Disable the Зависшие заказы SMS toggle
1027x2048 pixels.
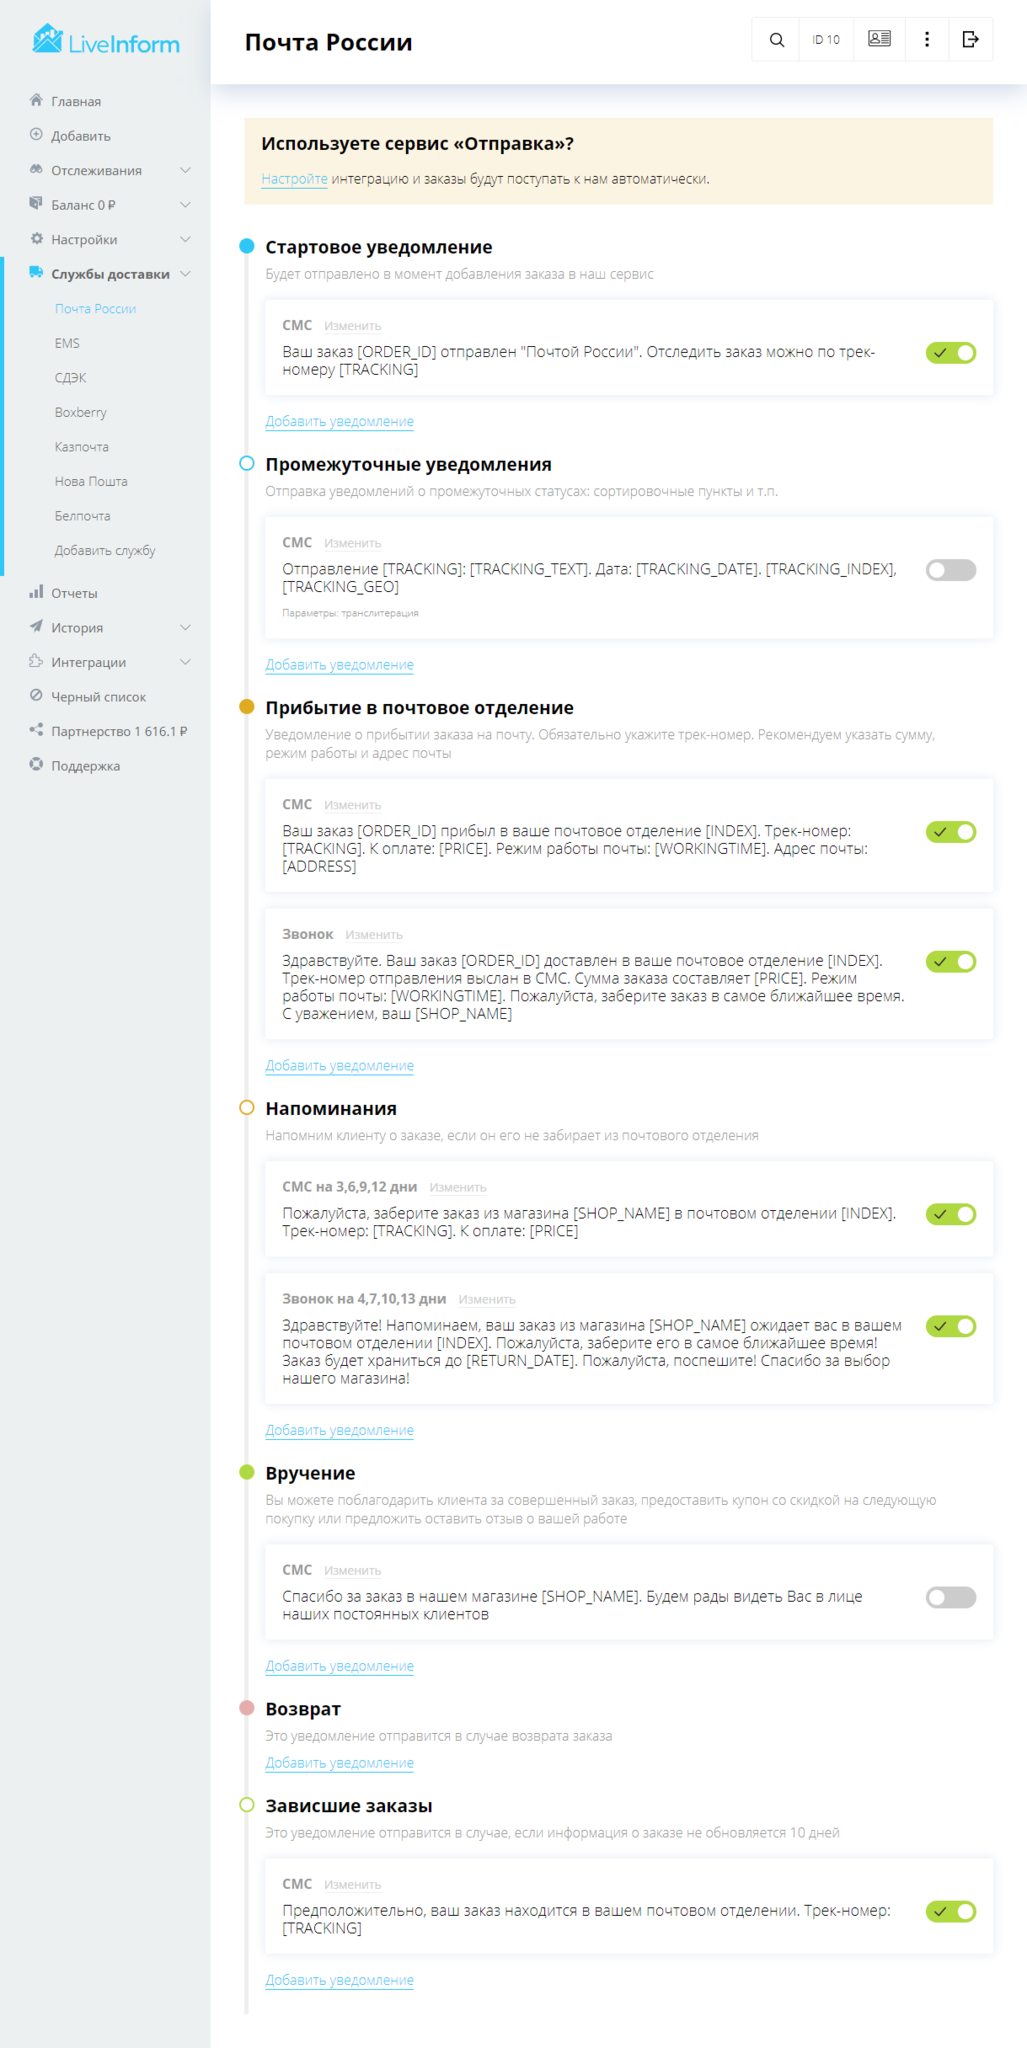click(x=951, y=1911)
